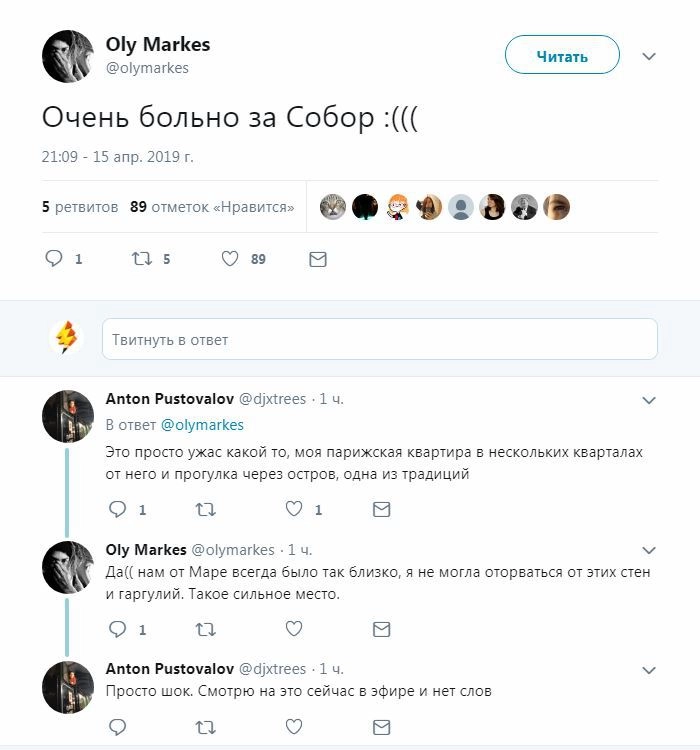Like the main tweet by Oly Markes
This screenshot has width=700, height=750.
pyautogui.click(x=230, y=259)
